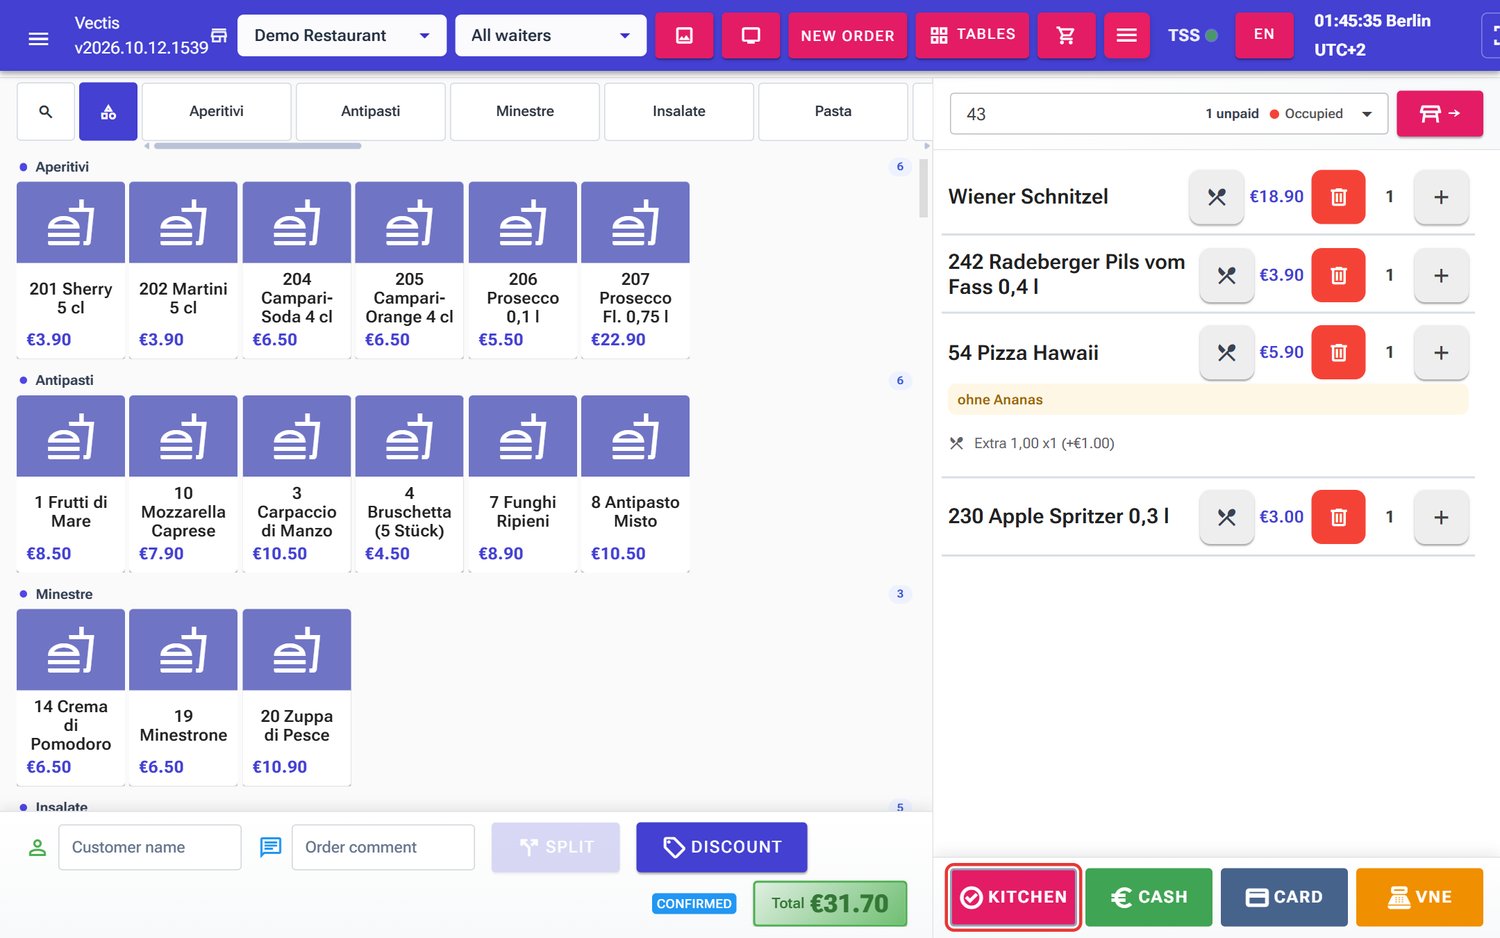Viewport: 1500px width, 938px height.
Task: Select the category shapes icon button
Action: pyautogui.click(x=108, y=112)
